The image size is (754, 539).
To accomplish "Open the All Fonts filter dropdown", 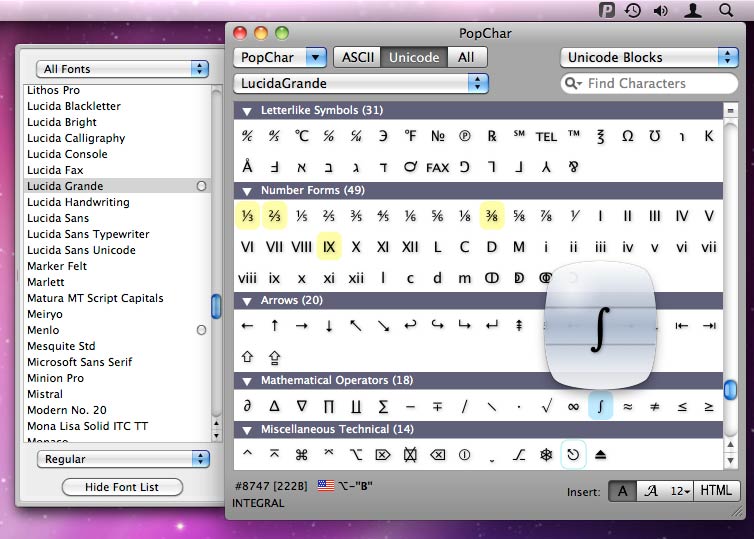I will click(x=122, y=69).
